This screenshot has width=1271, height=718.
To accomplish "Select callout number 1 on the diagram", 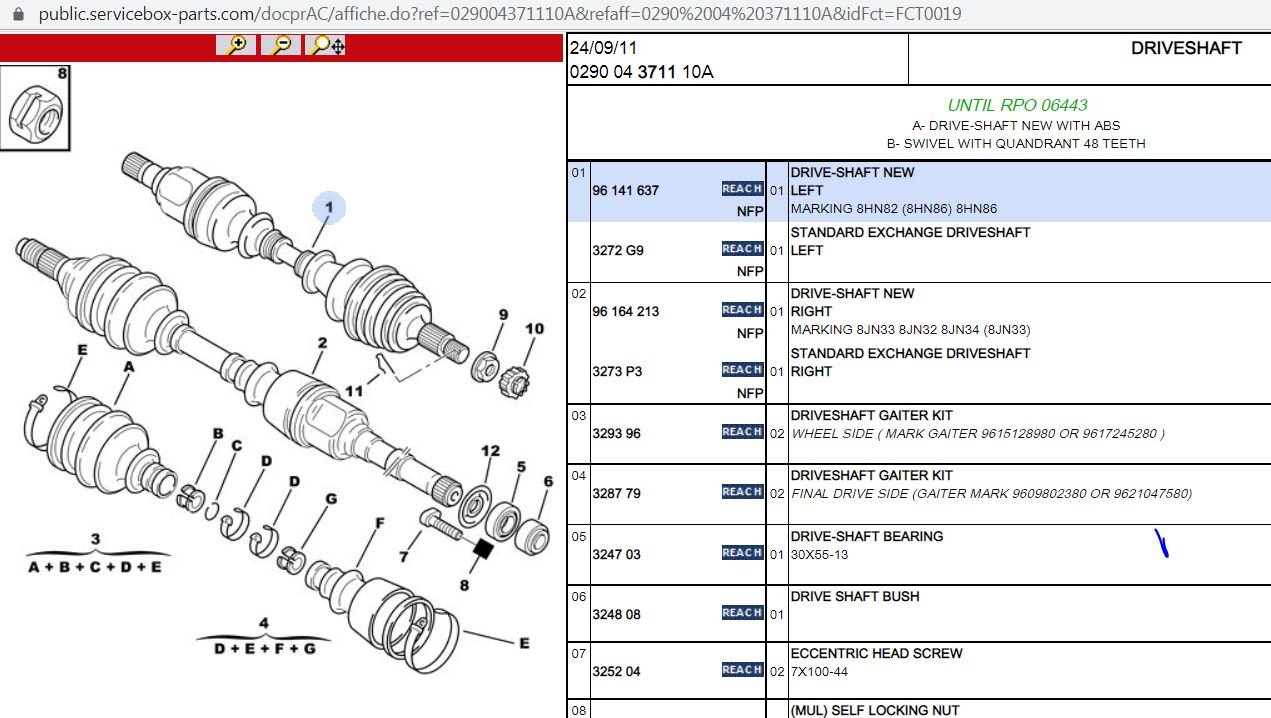I will [328, 209].
